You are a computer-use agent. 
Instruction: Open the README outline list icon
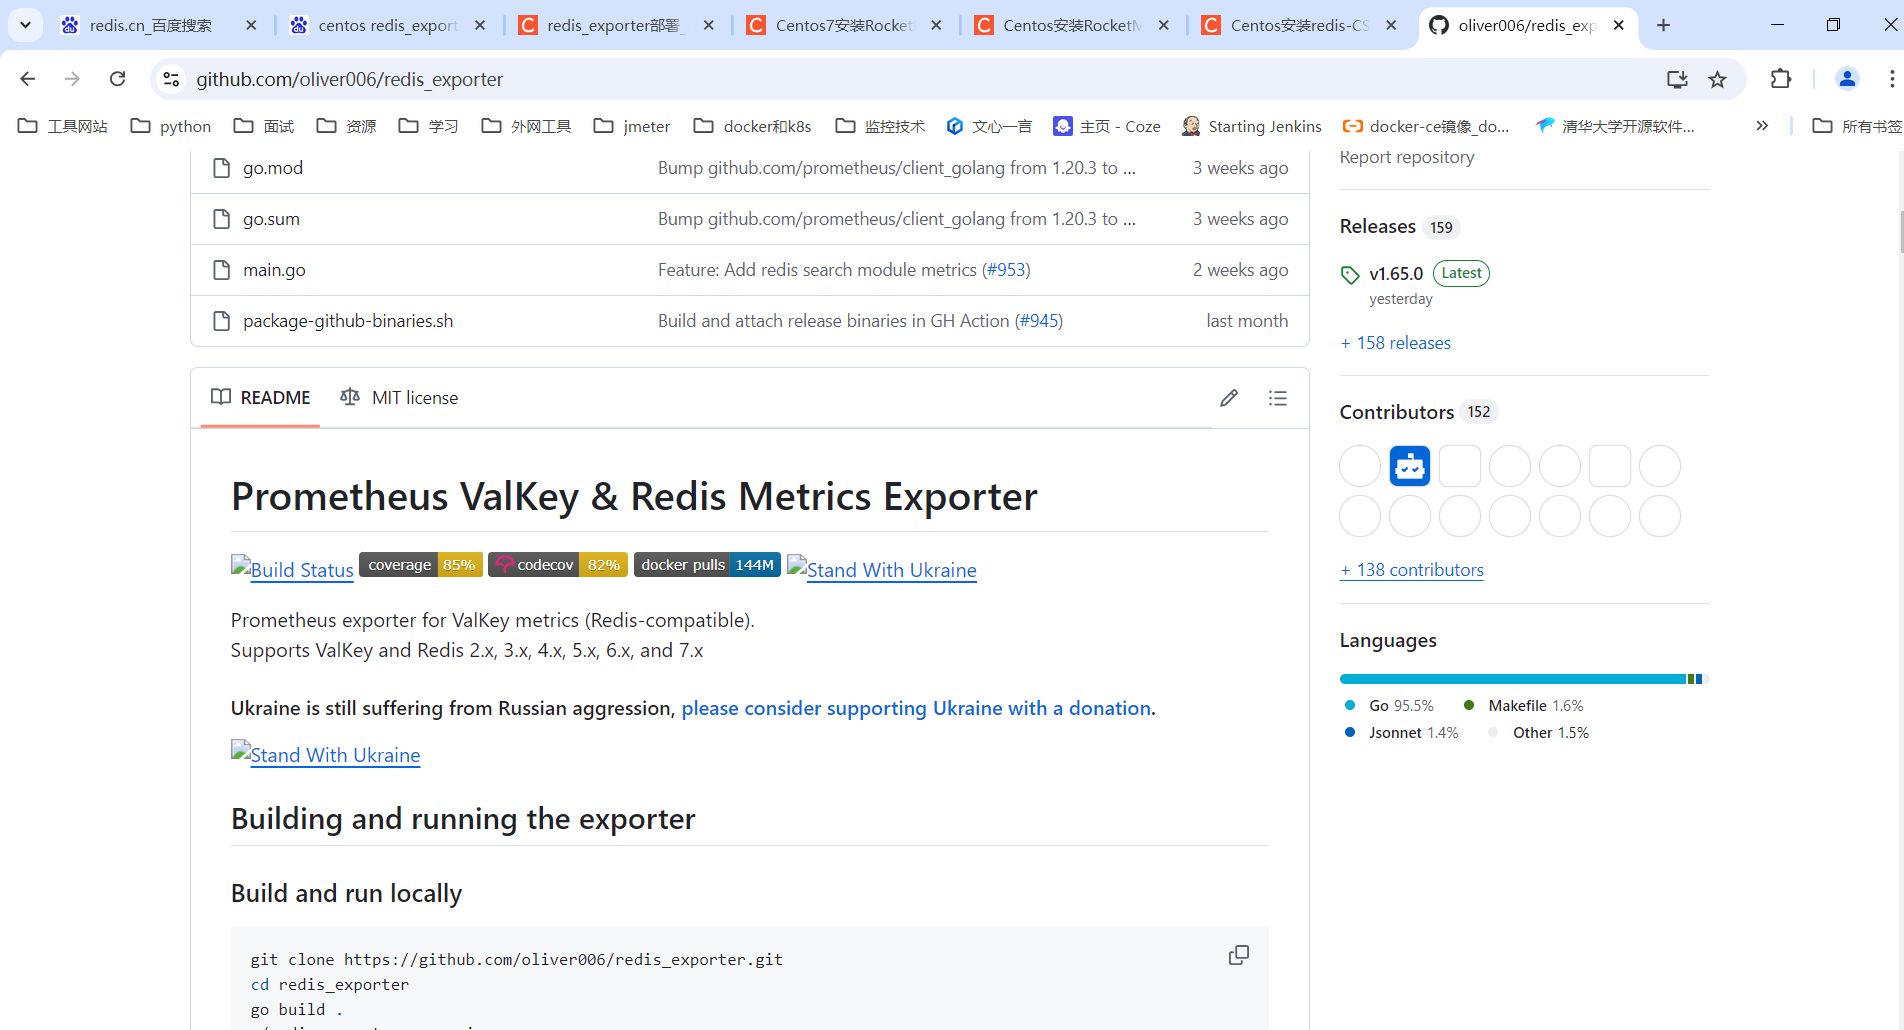click(x=1278, y=398)
